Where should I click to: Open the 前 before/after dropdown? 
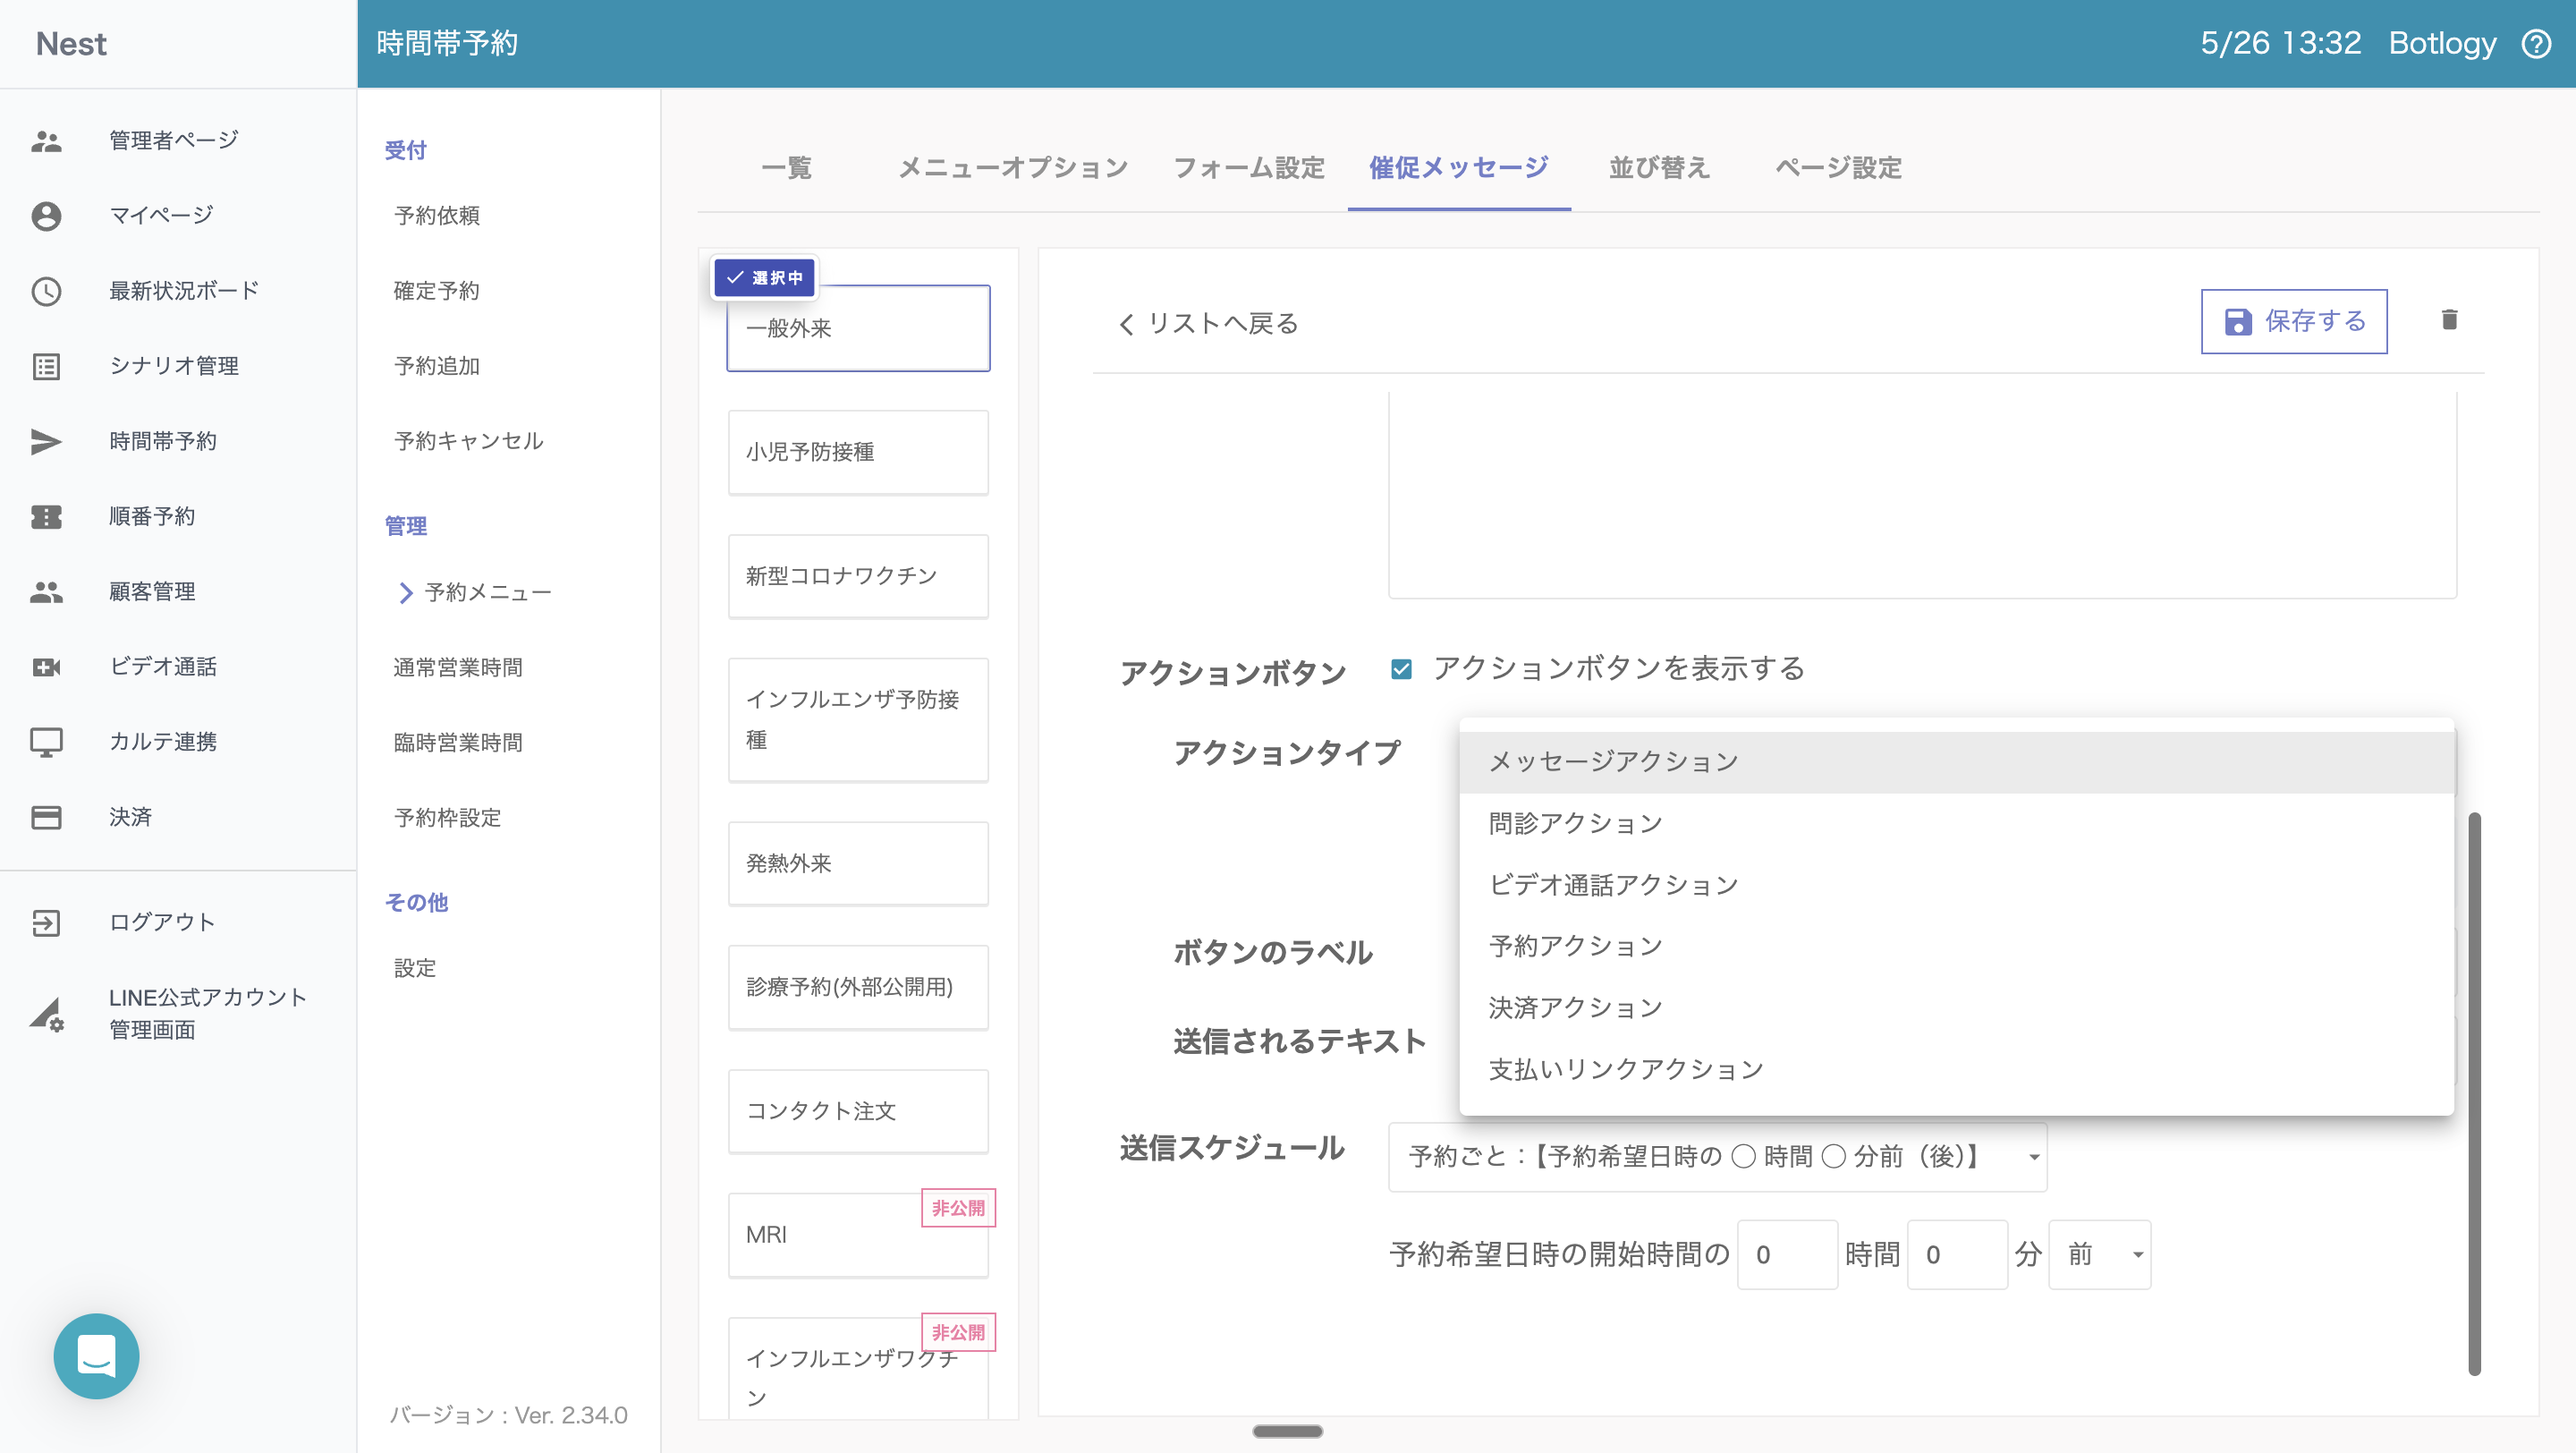coord(2099,1254)
